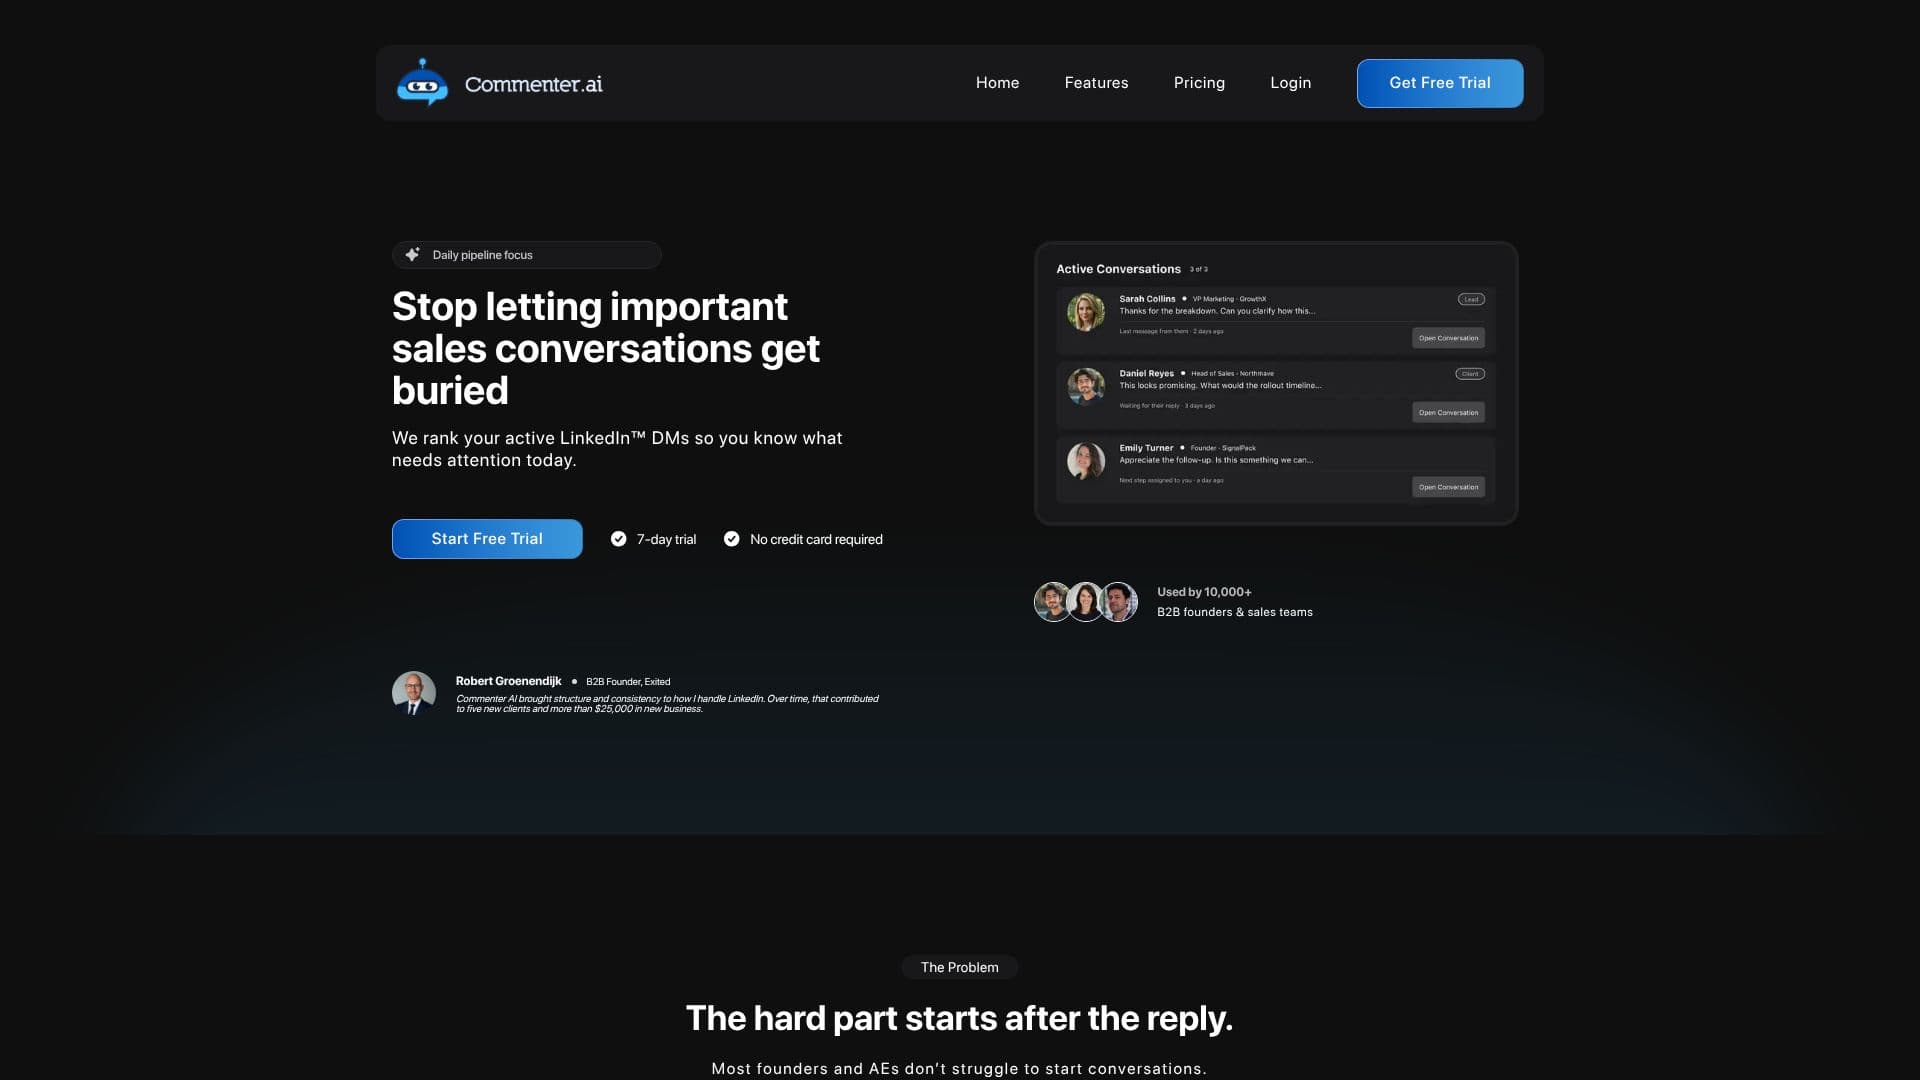Click the headline 'Stop letting important sales conversations'
This screenshot has width=1920, height=1080.
click(605, 348)
